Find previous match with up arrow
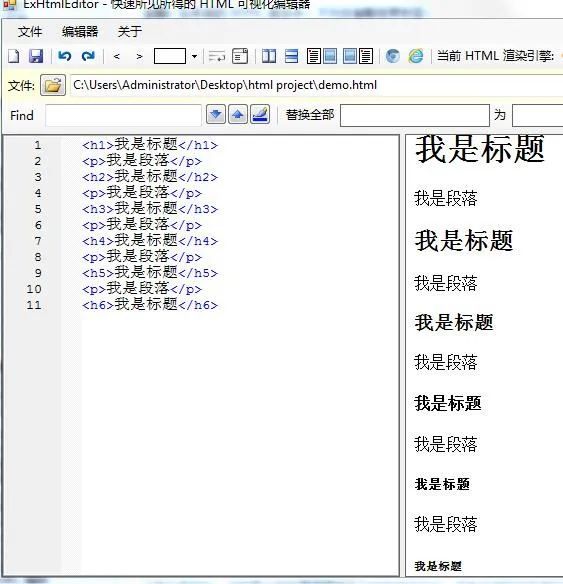The width and height of the screenshot is (563, 584). click(x=238, y=114)
